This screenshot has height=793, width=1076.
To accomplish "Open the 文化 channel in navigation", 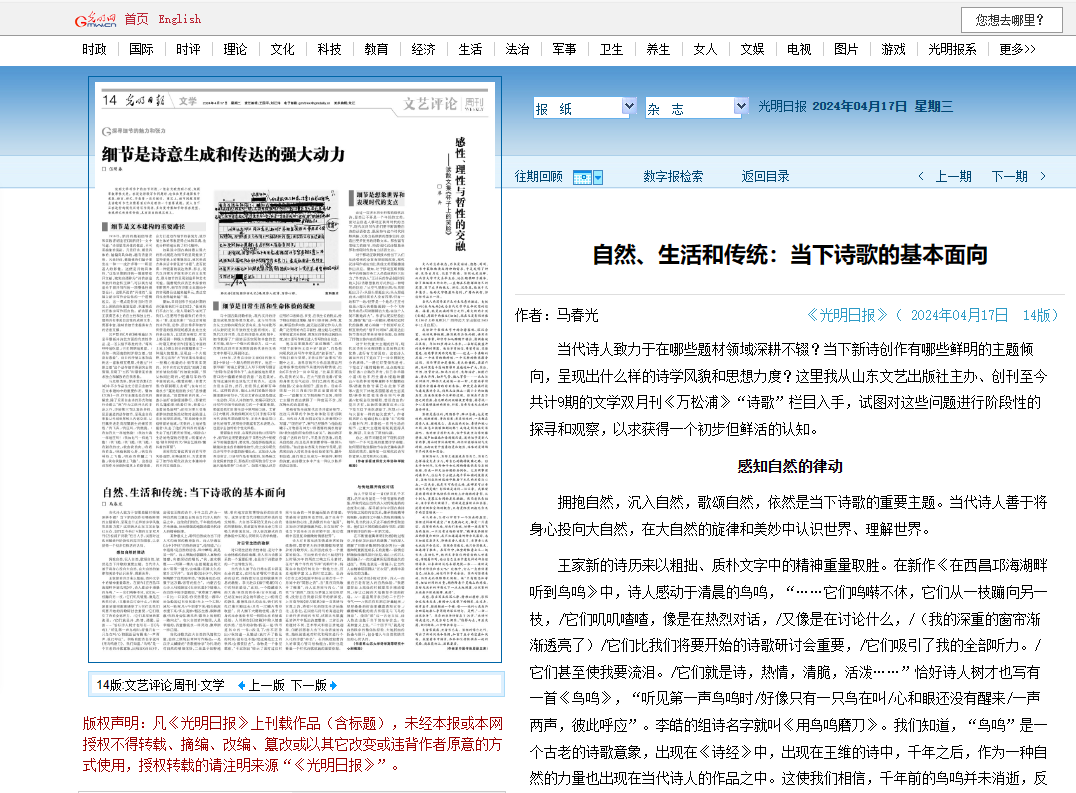I will 282,49.
